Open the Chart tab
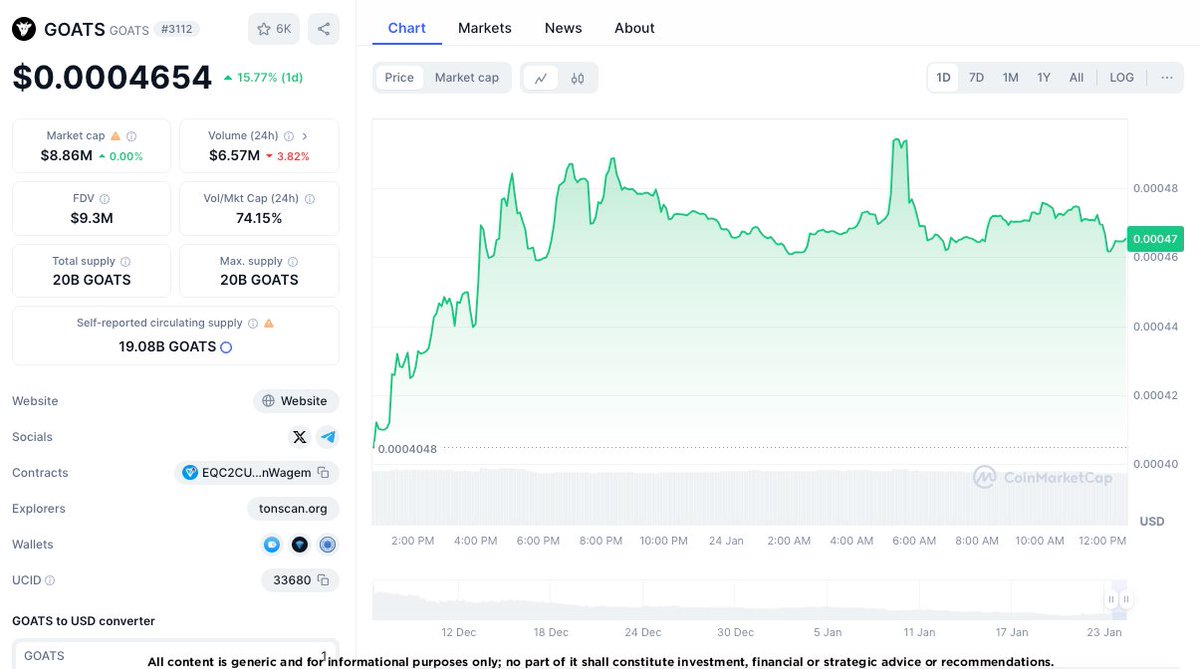 407,28
